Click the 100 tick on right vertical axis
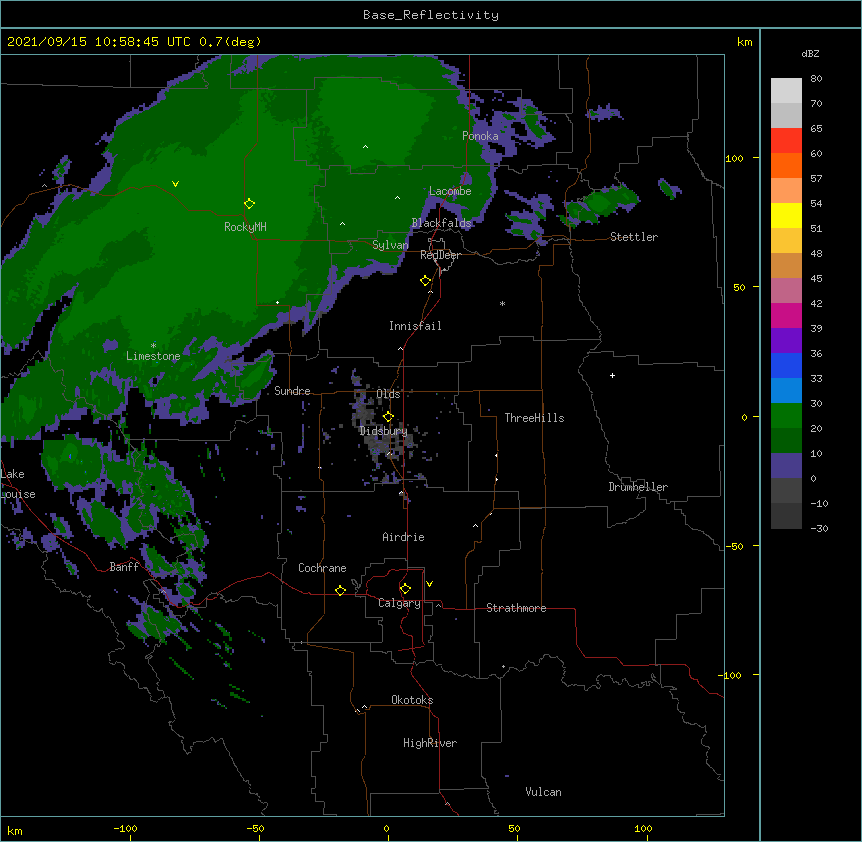The image size is (862, 842). [x=734, y=158]
